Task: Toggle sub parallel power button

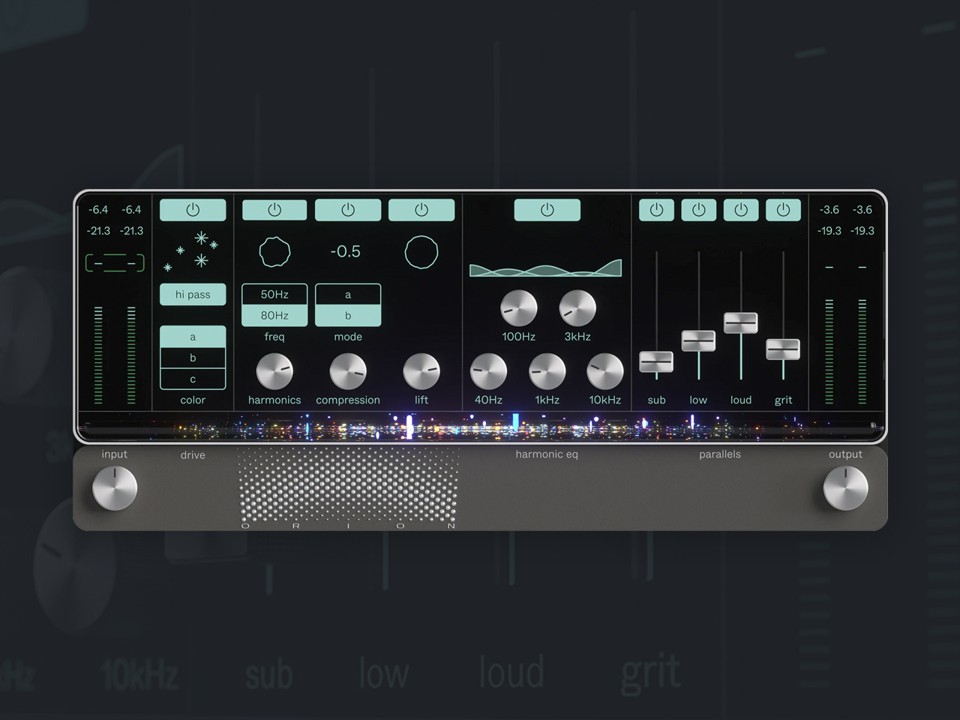Action: [x=656, y=210]
